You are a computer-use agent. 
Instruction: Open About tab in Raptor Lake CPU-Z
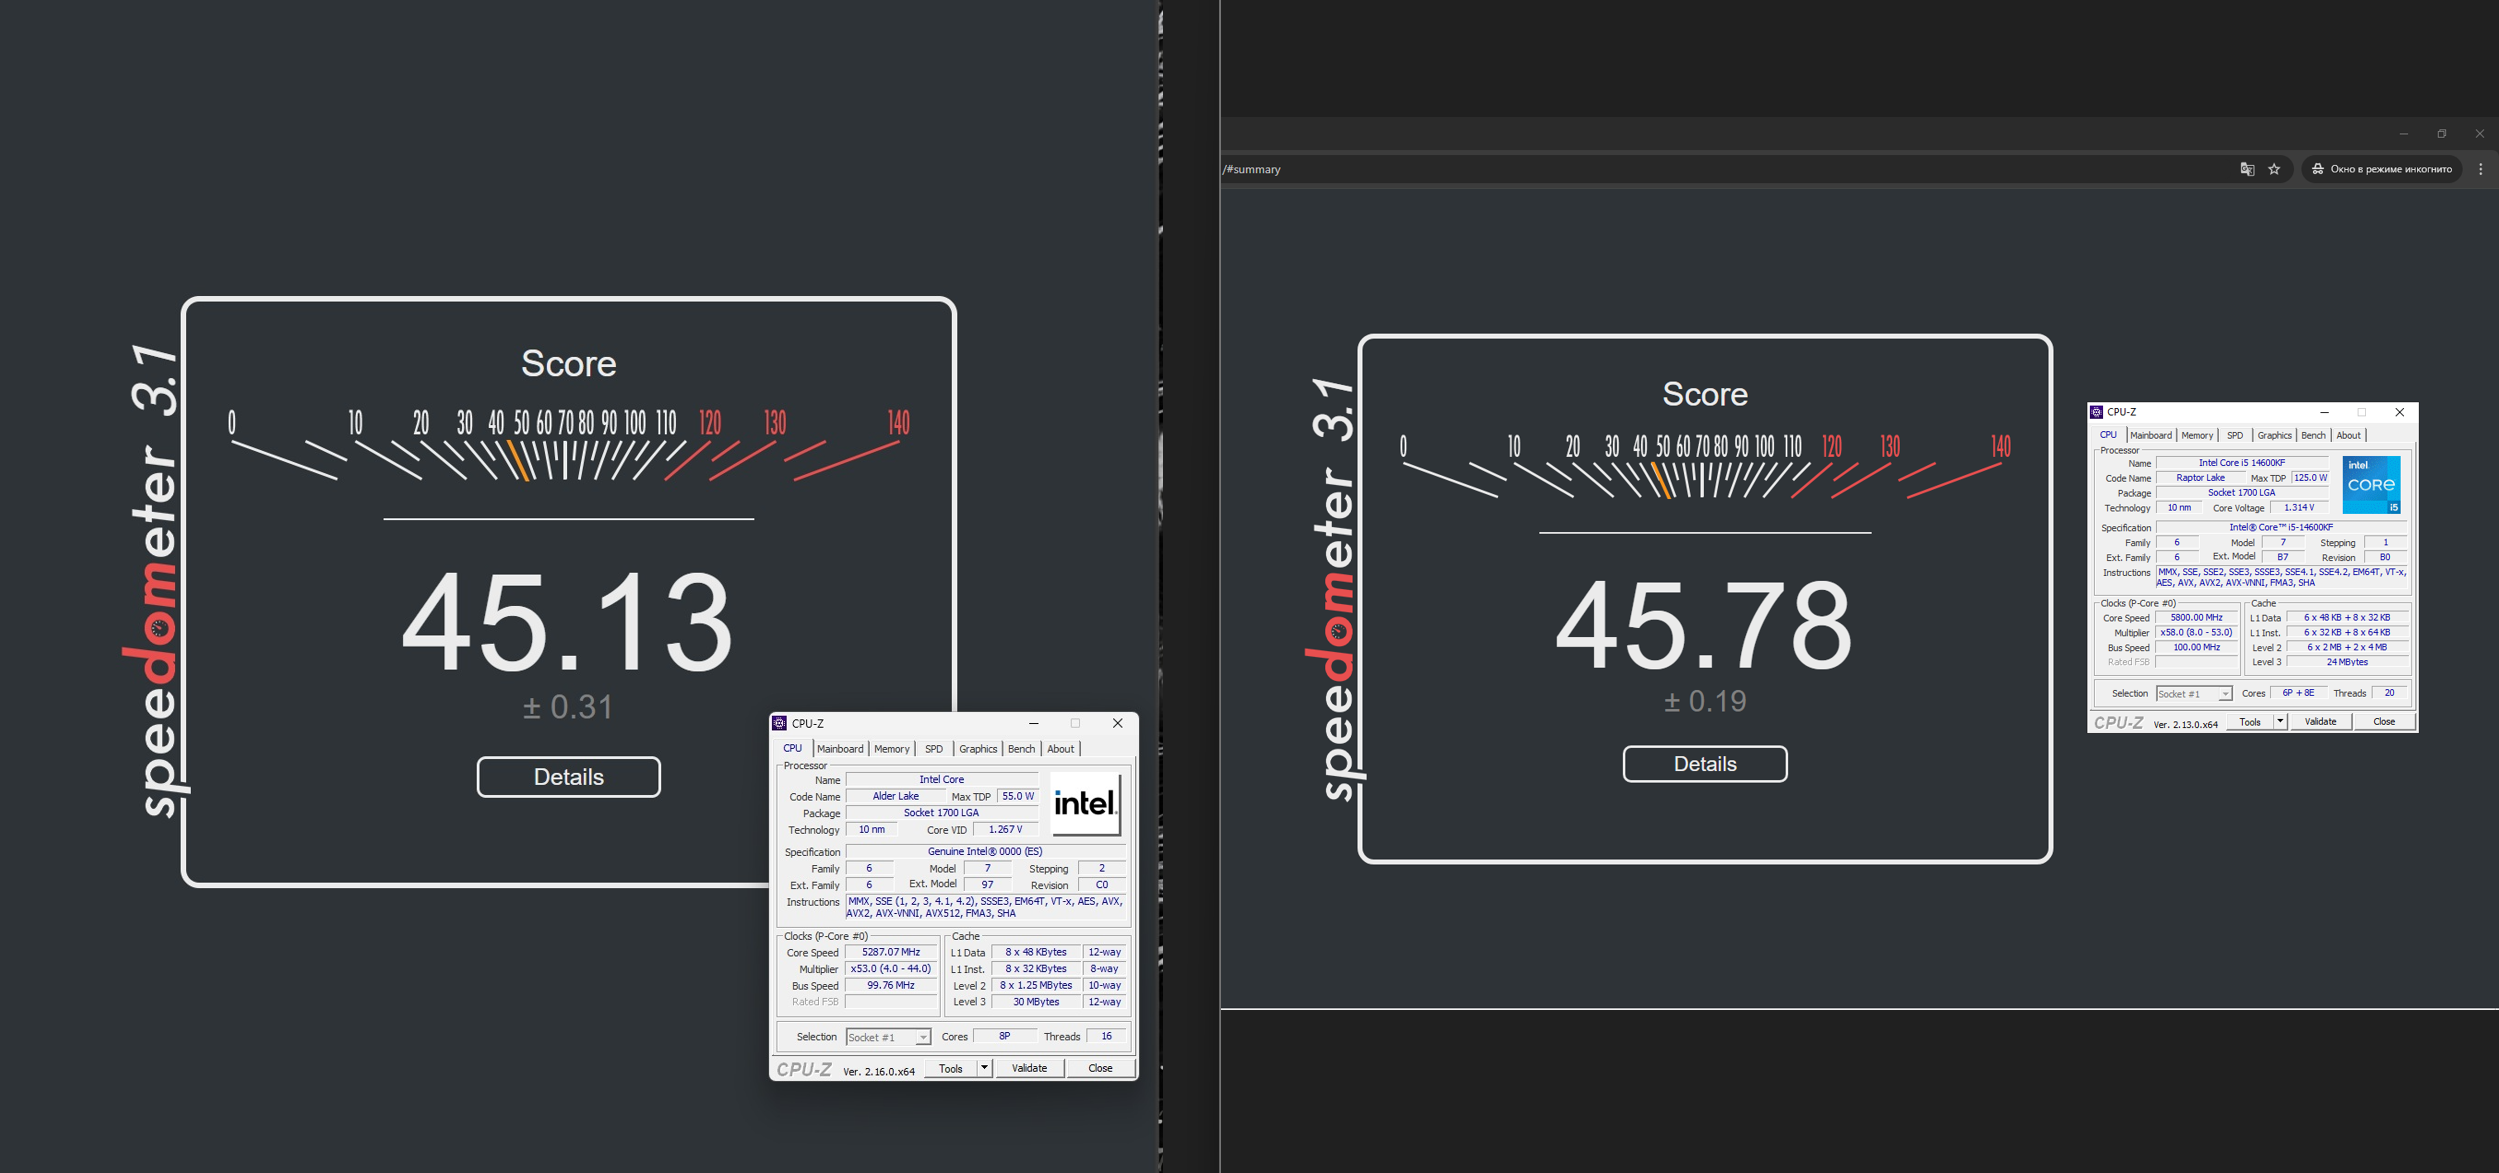pos(2347,436)
